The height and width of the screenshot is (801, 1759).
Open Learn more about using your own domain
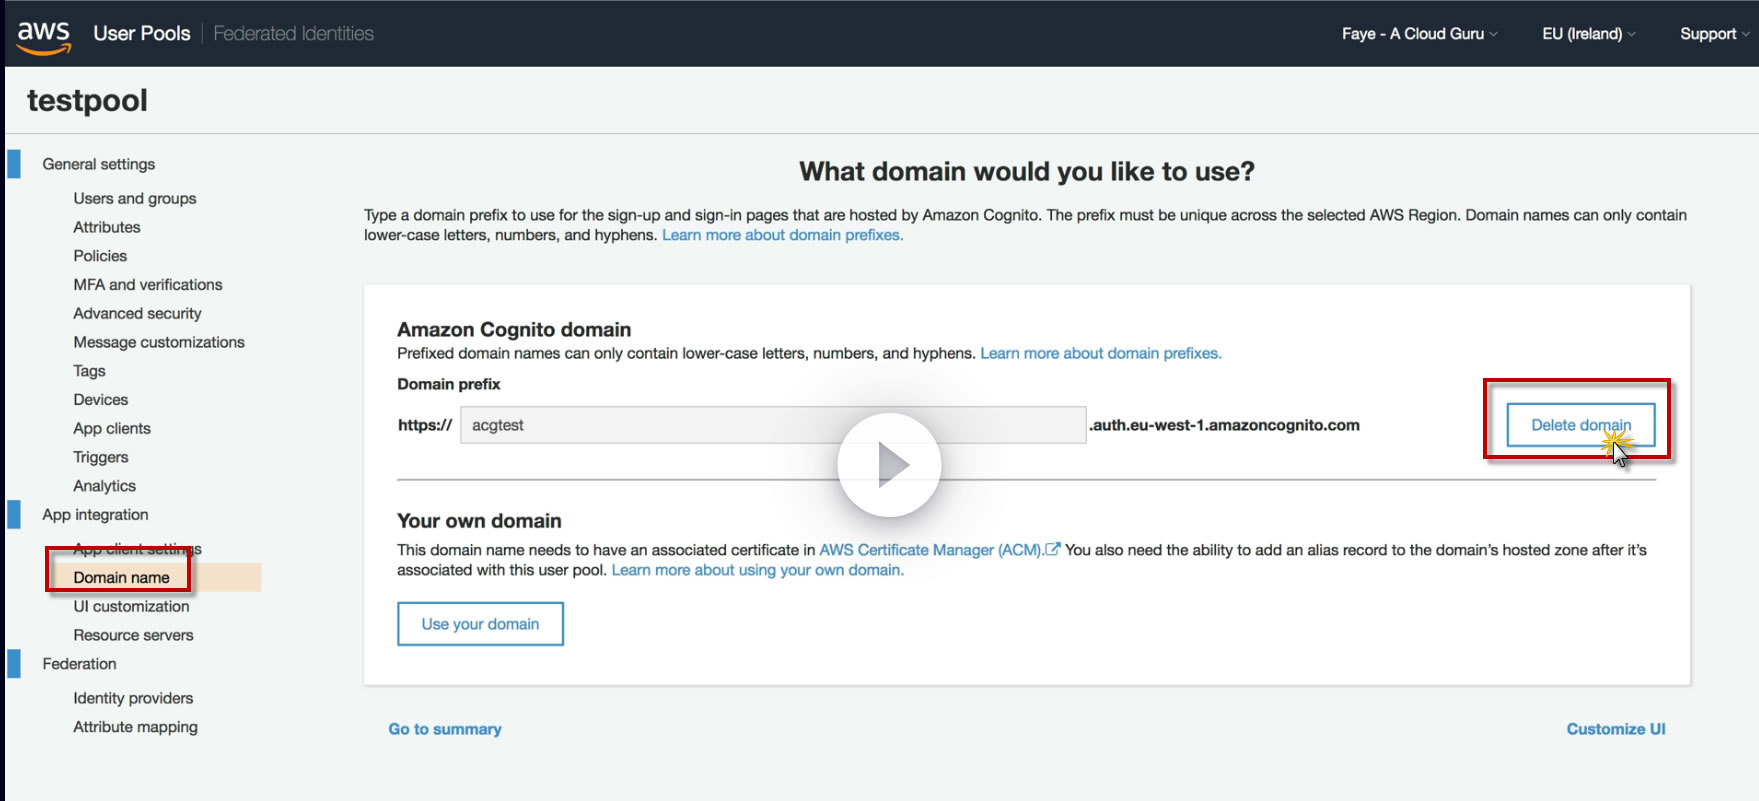[758, 570]
